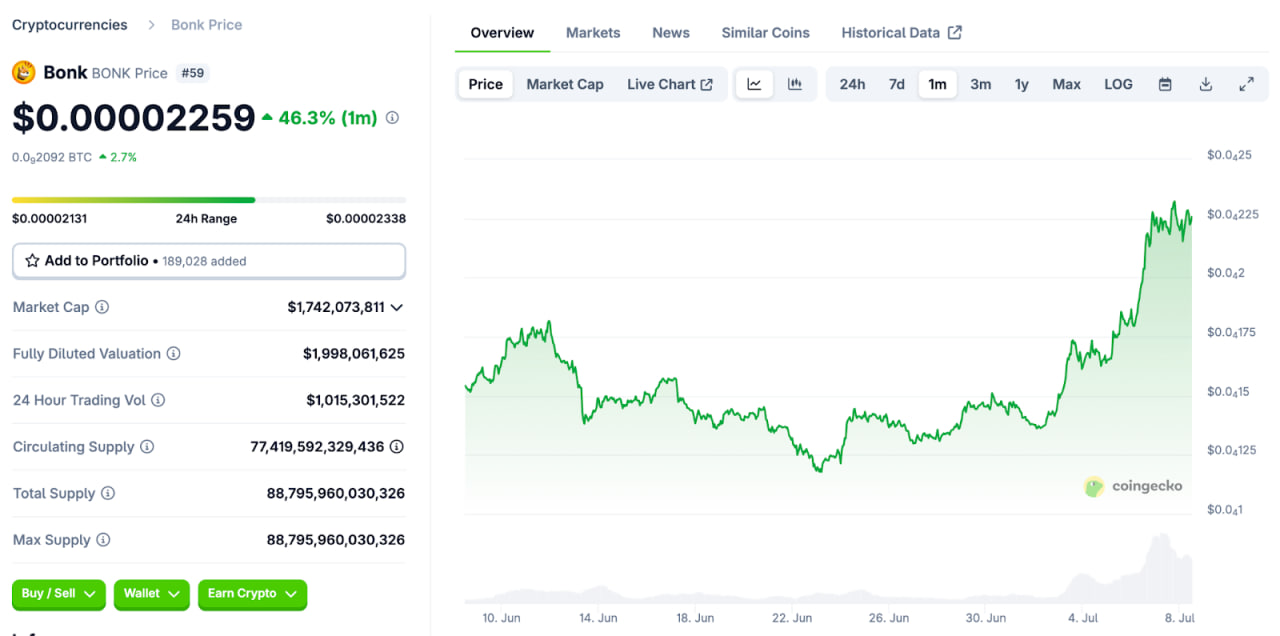This screenshot has width=1280, height=636.
Task: Click info icon next to Market Cap
Action: (102, 308)
